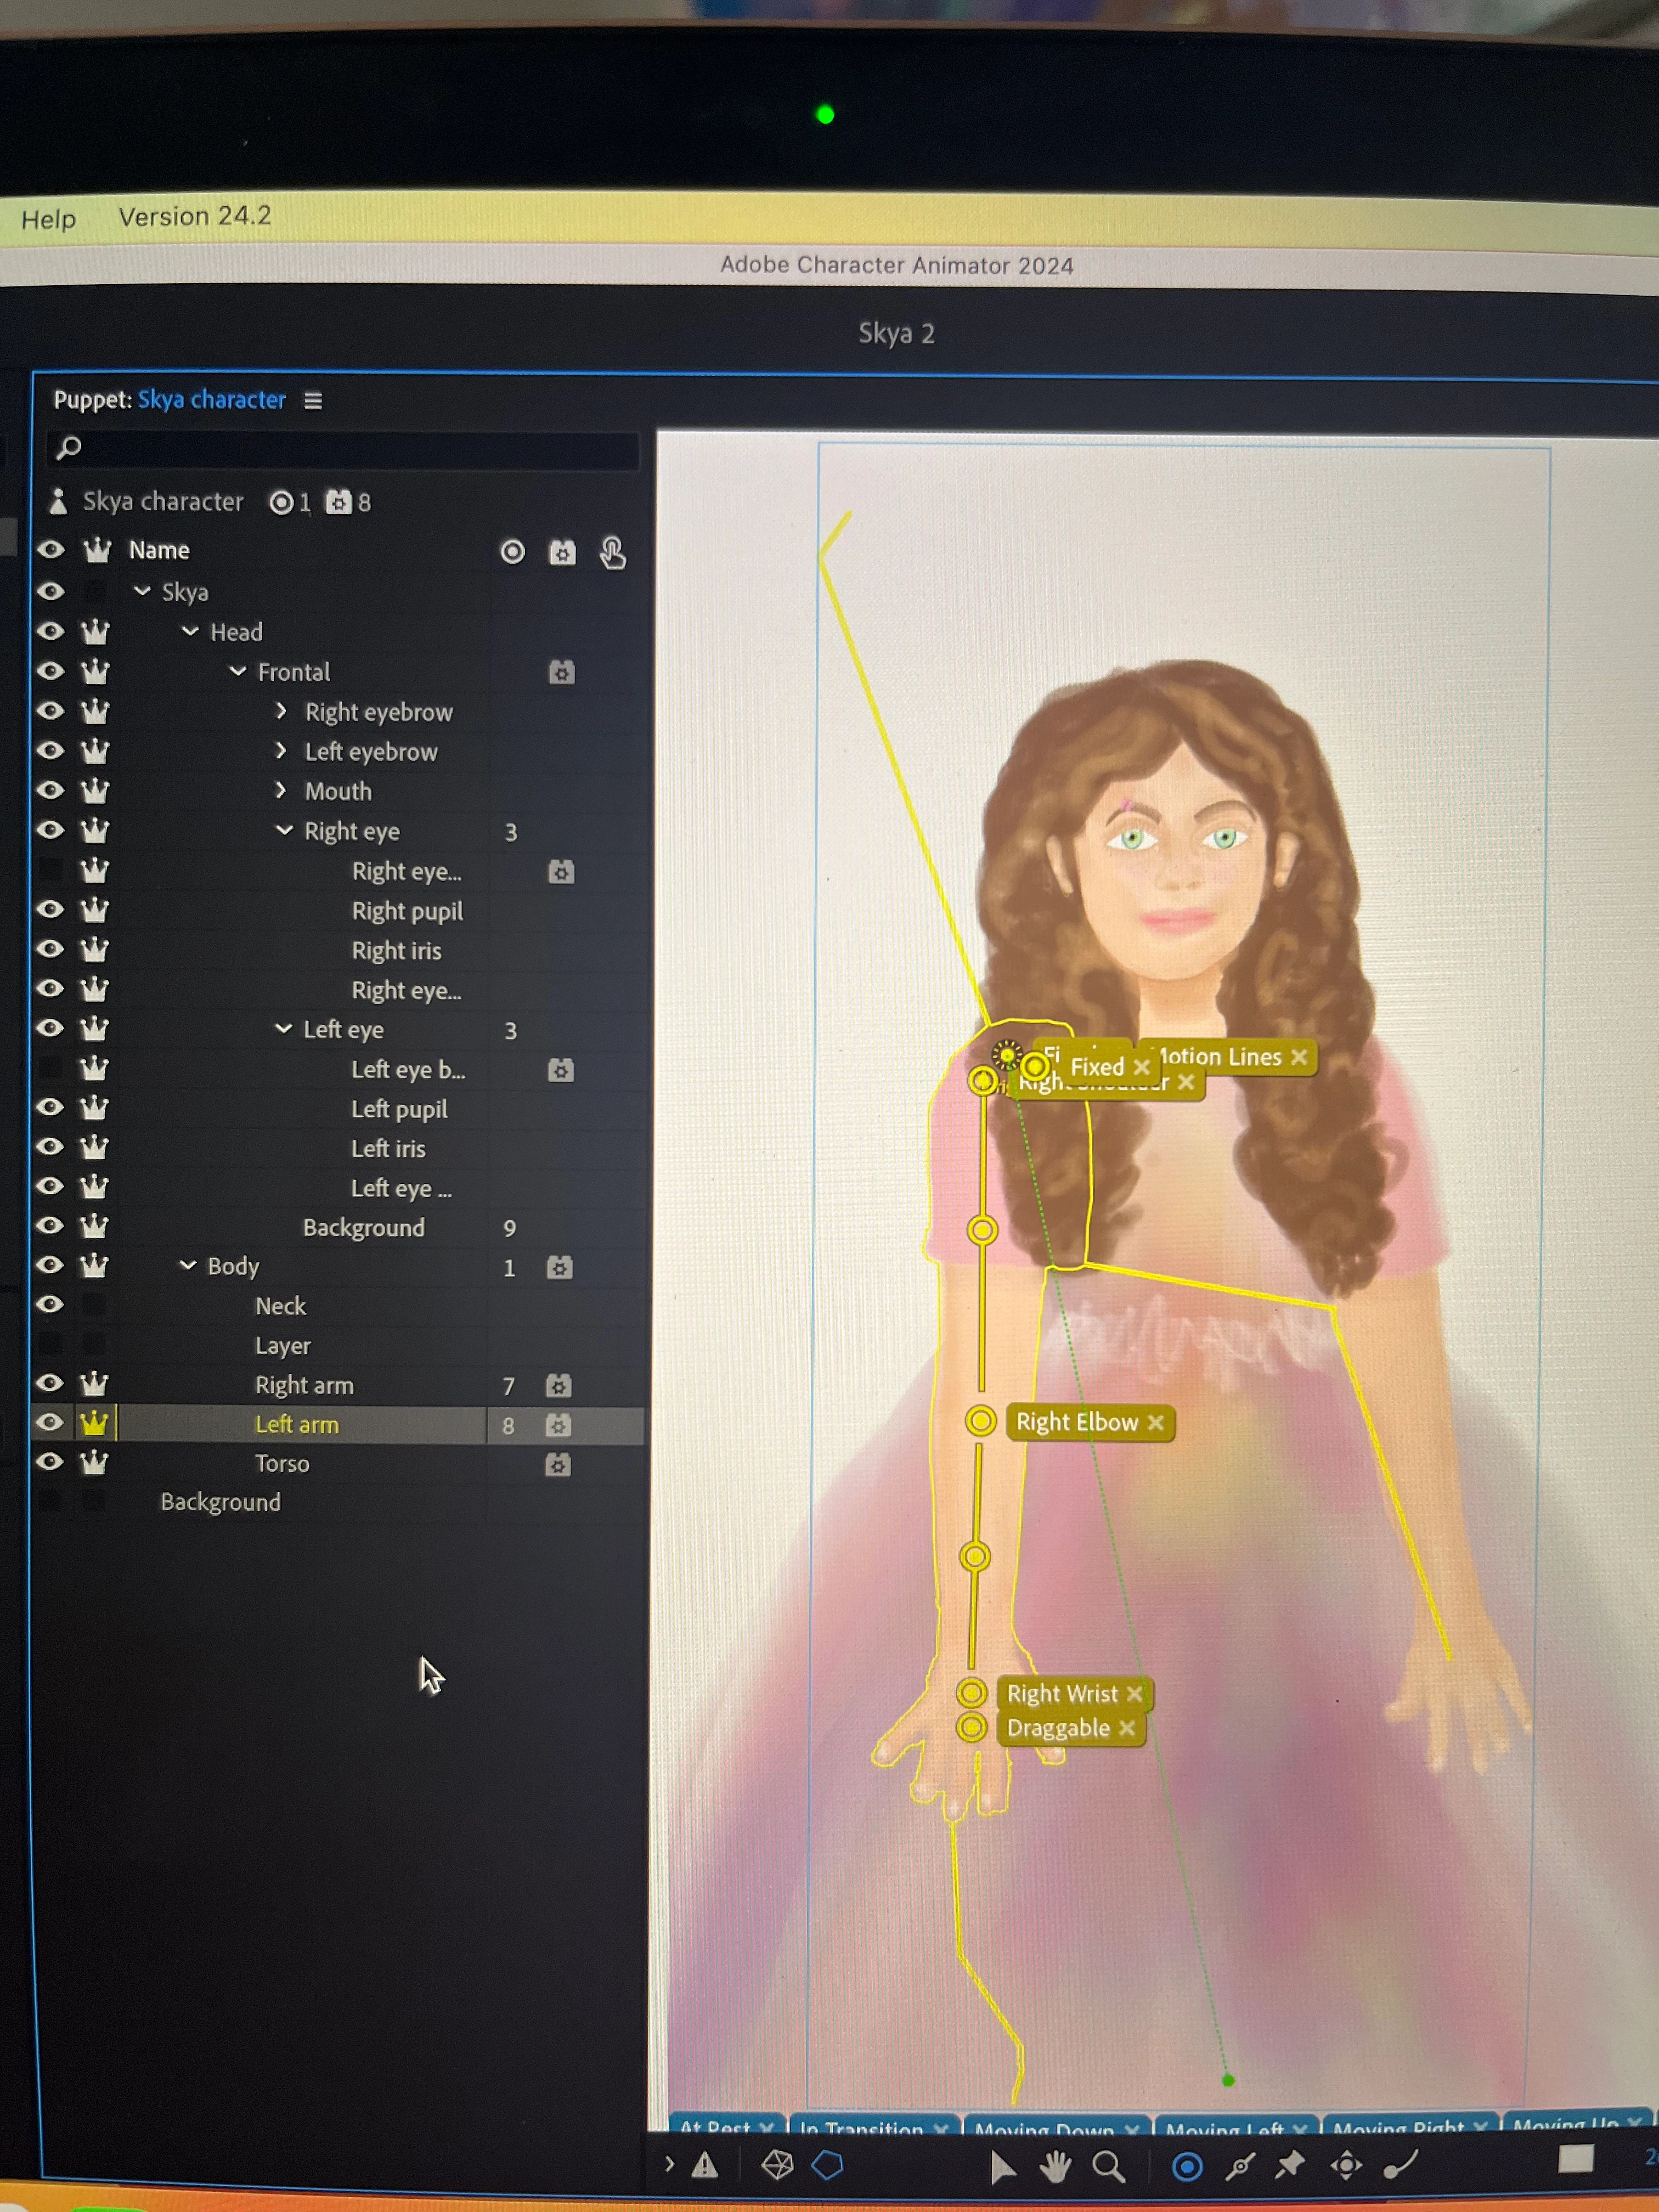
Task: Select the Dangle tool
Action: [1400, 2165]
